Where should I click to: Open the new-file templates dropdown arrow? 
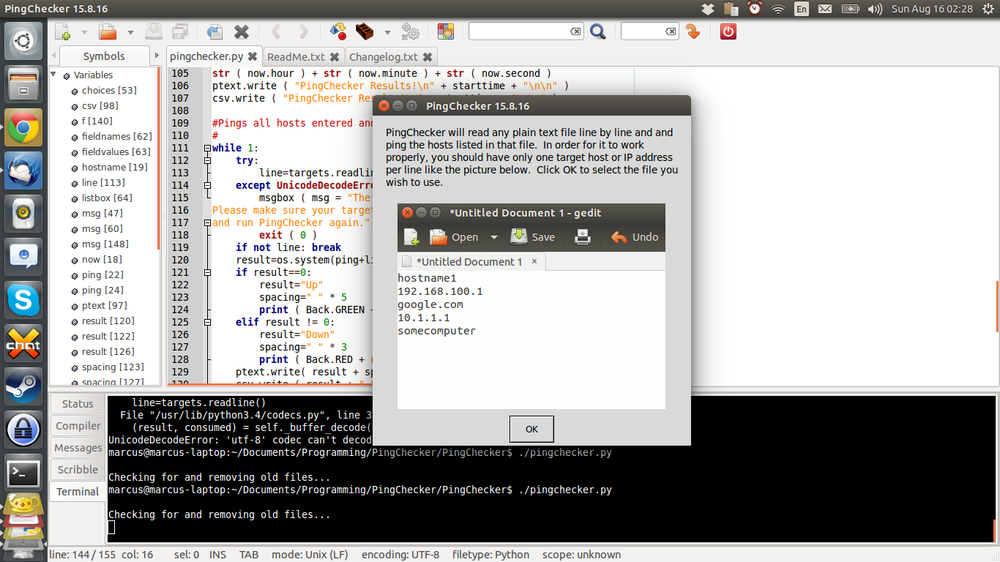[x=84, y=32]
